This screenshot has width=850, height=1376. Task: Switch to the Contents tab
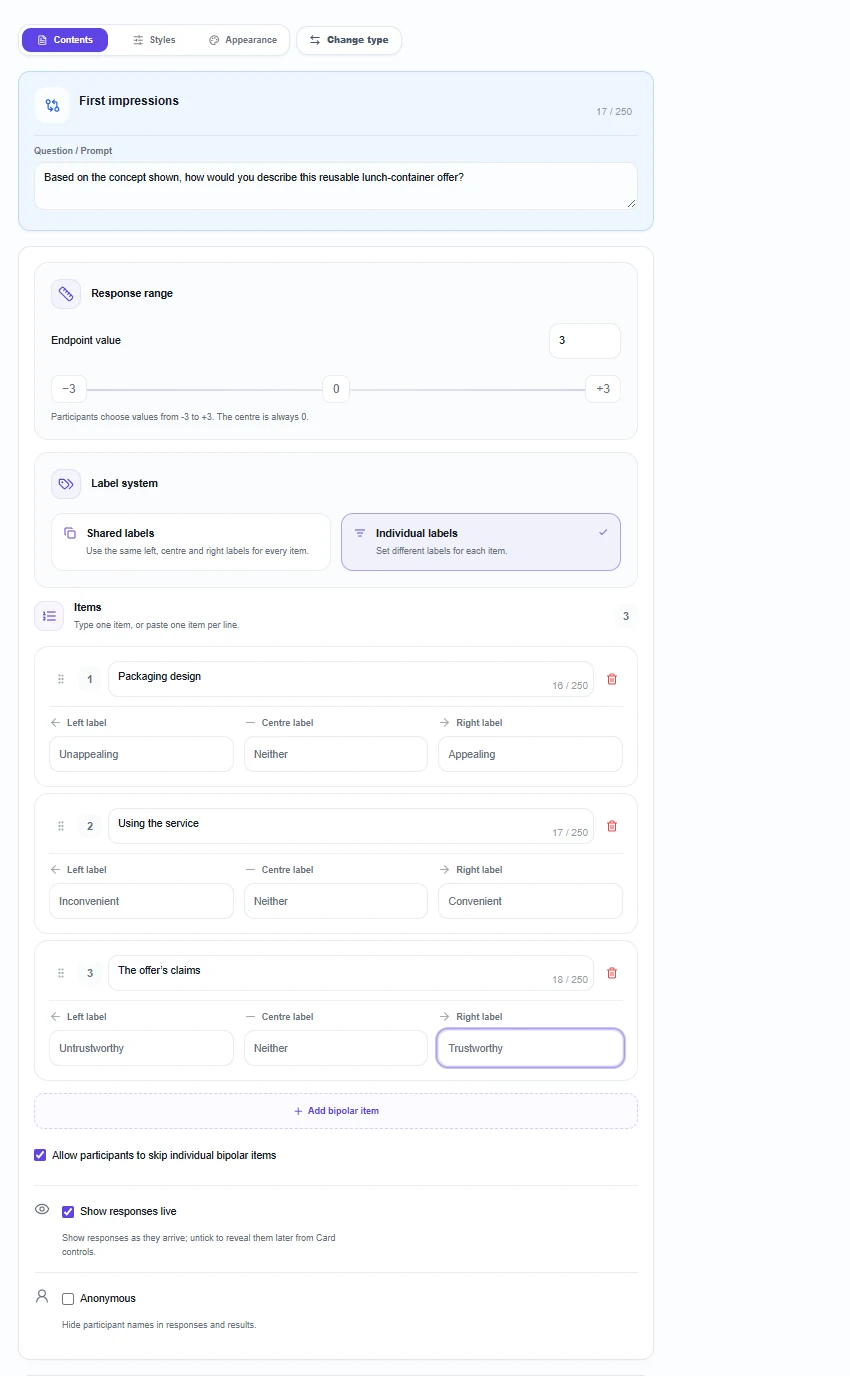[65, 40]
